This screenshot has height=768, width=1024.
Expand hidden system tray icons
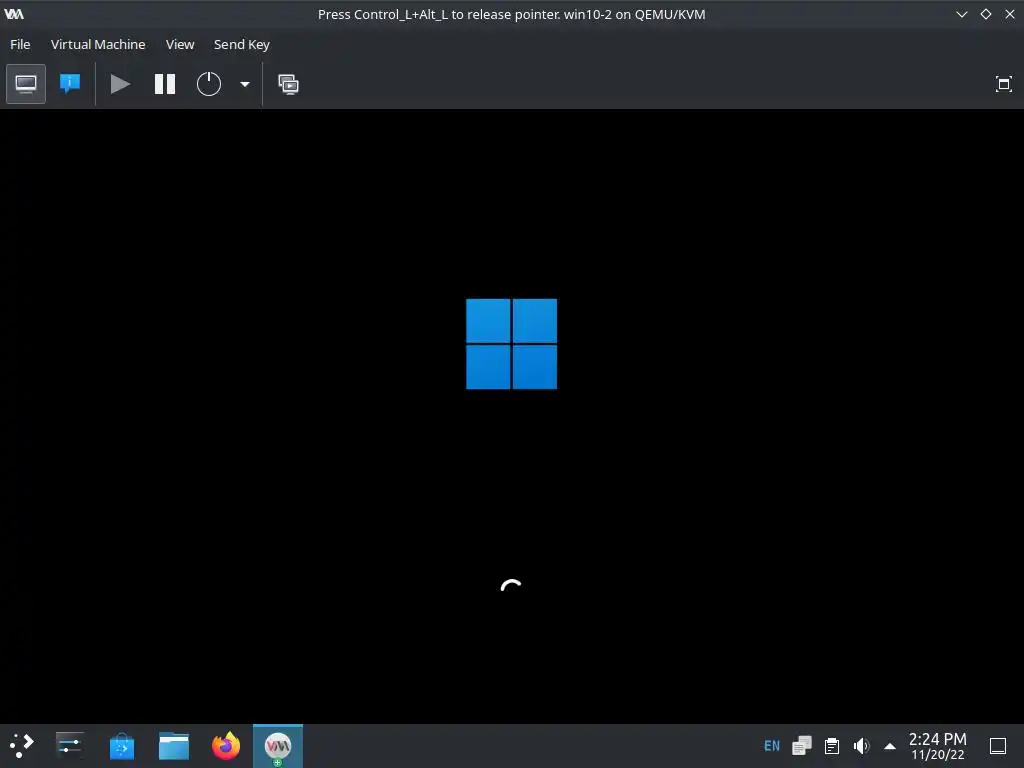(x=889, y=746)
